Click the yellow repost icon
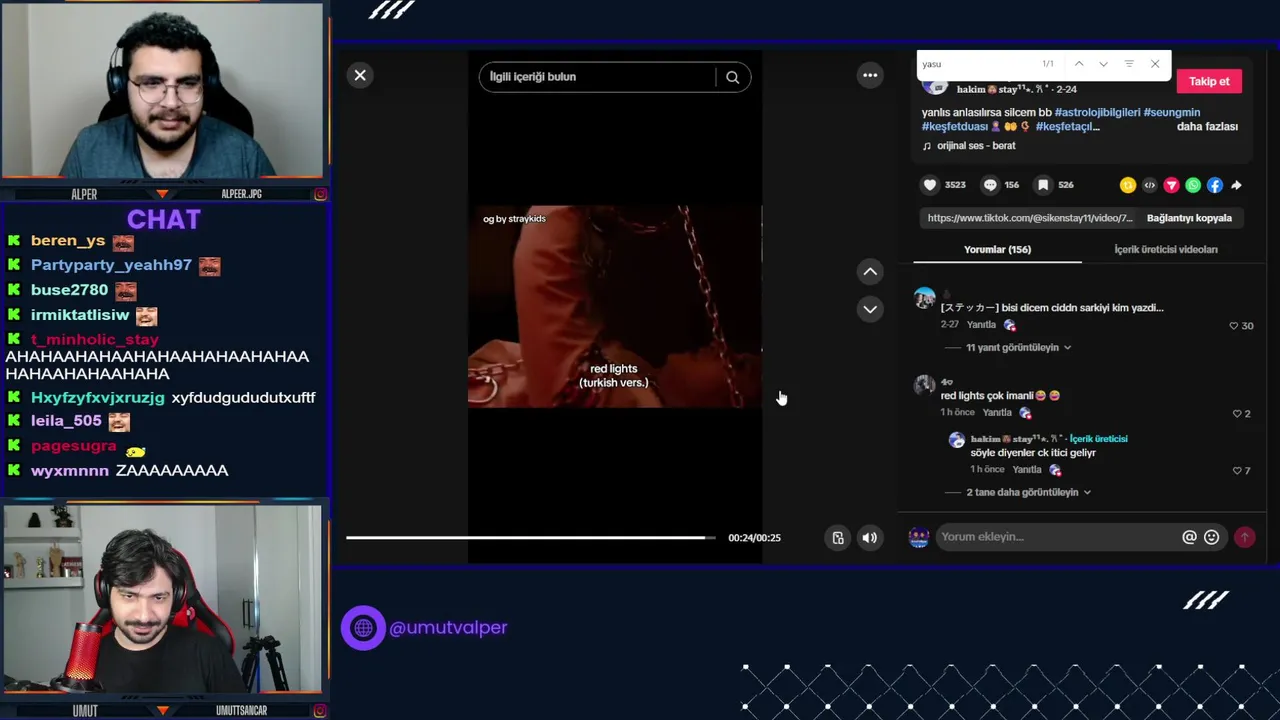Image resolution: width=1280 pixels, height=720 pixels. (1128, 185)
